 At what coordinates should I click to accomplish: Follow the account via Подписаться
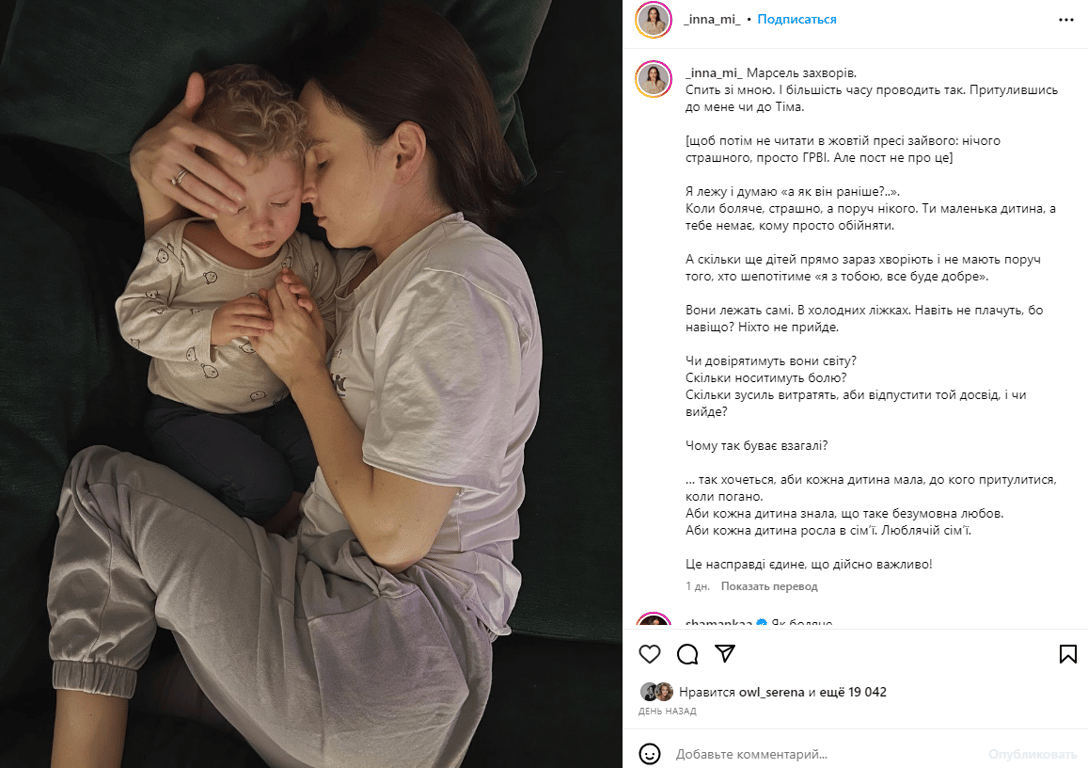pos(797,19)
